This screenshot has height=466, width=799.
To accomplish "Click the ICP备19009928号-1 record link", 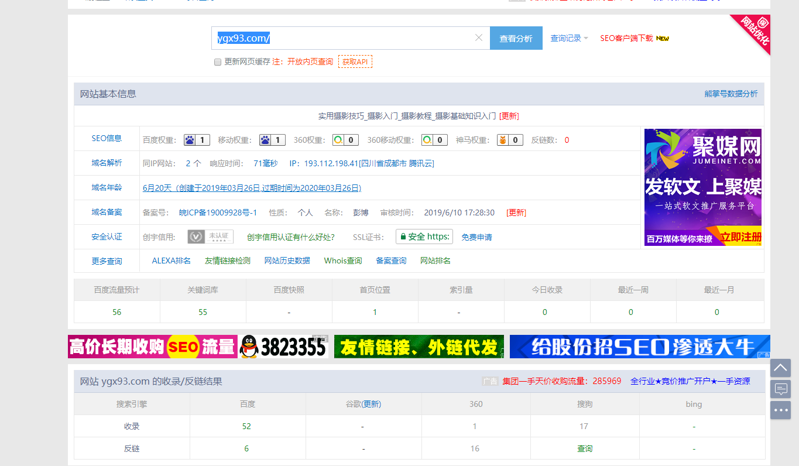I will pos(218,212).
